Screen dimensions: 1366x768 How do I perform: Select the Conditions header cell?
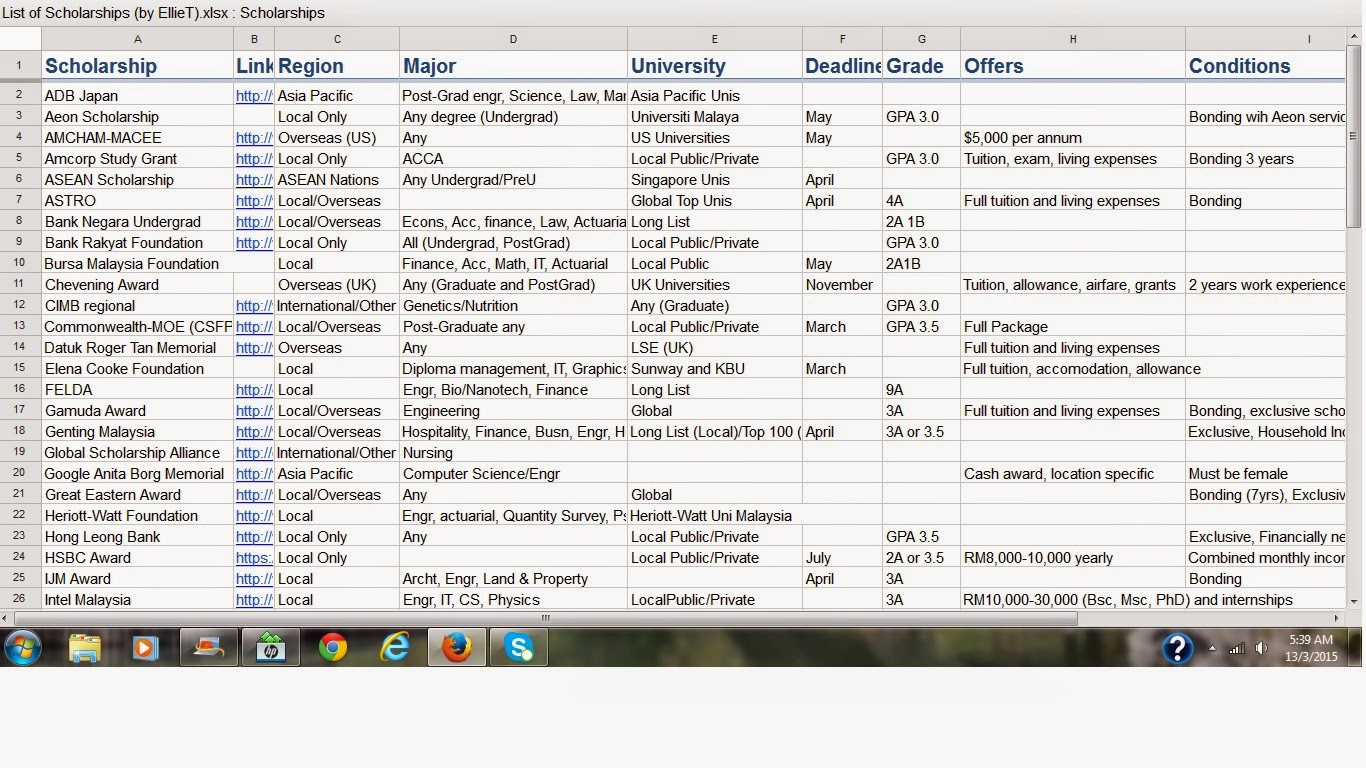(x=1266, y=66)
